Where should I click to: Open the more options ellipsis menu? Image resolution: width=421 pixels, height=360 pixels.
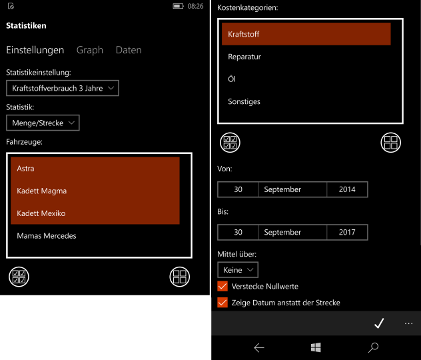tap(408, 323)
